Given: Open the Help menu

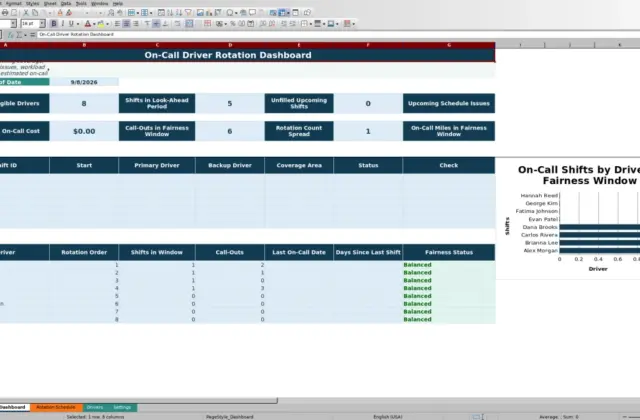Looking at the screenshot, I should [118, 3].
